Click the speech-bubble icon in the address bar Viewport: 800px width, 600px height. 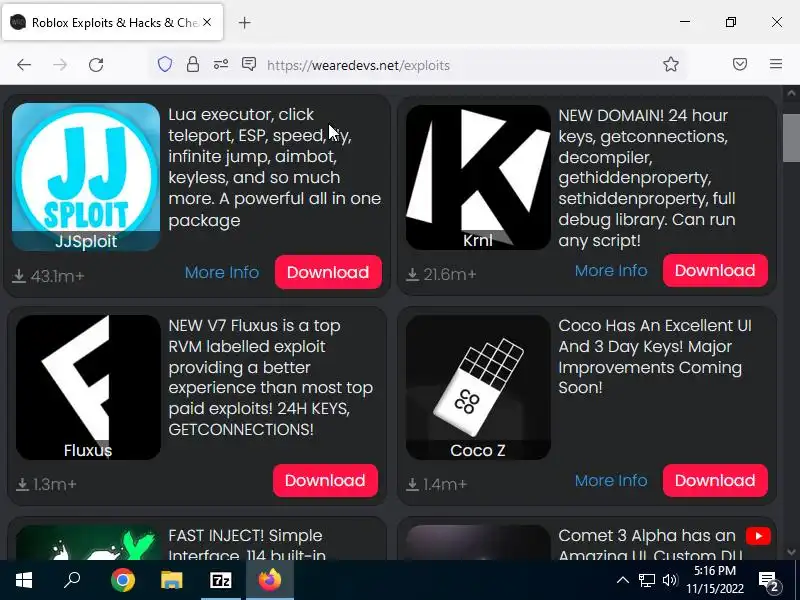[x=249, y=64]
